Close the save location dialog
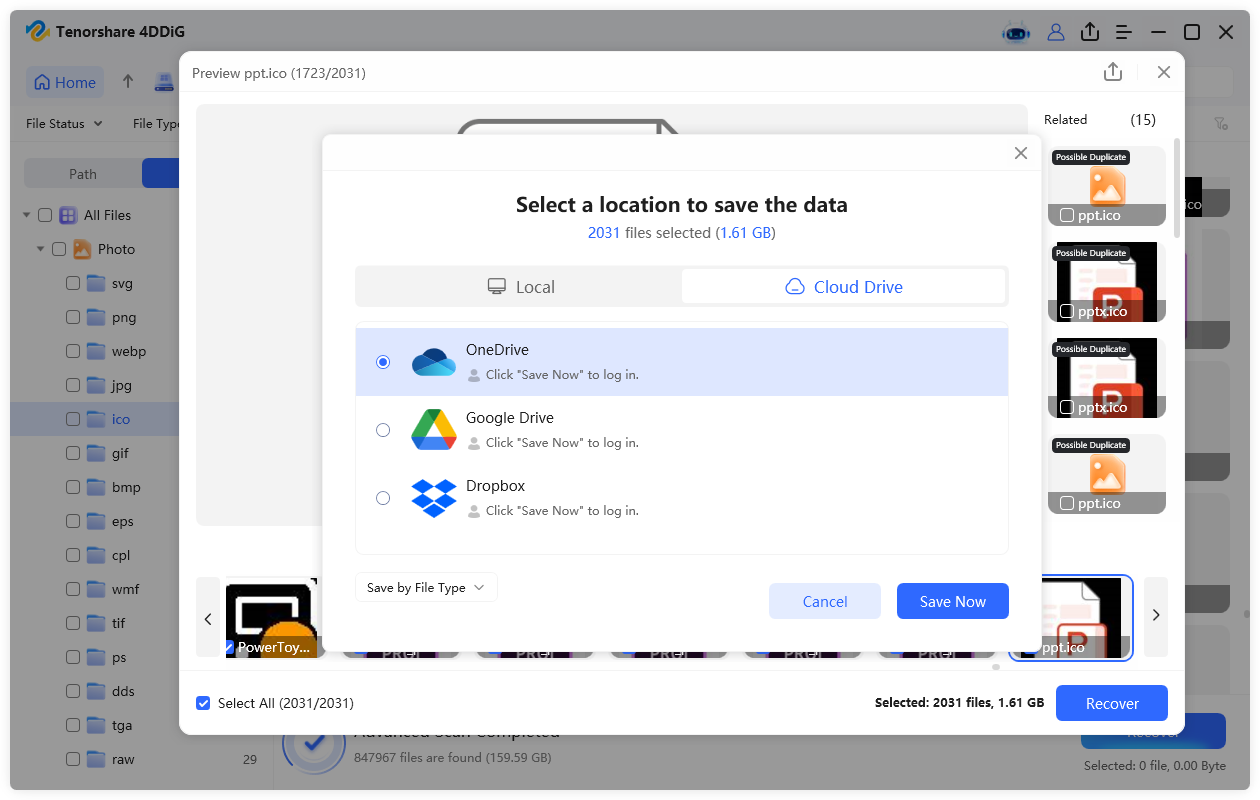Screen dimensions: 1260x800 tap(1021, 153)
